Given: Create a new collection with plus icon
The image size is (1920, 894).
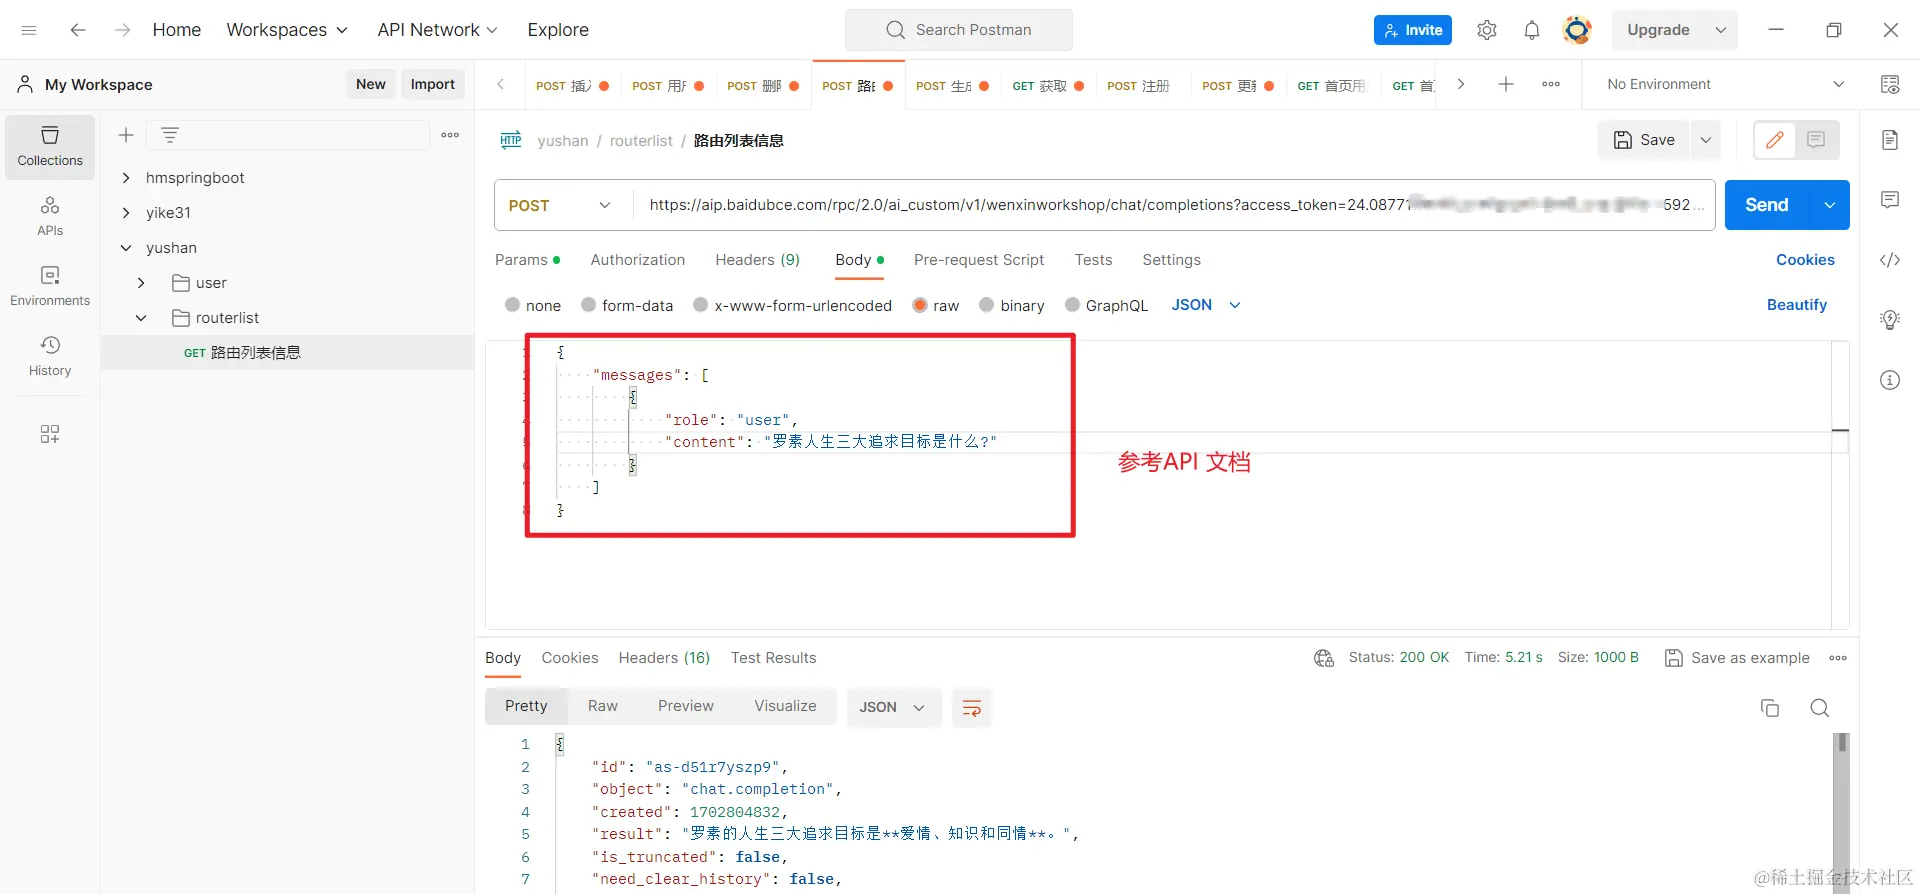Looking at the screenshot, I should pyautogui.click(x=126, y=135).
